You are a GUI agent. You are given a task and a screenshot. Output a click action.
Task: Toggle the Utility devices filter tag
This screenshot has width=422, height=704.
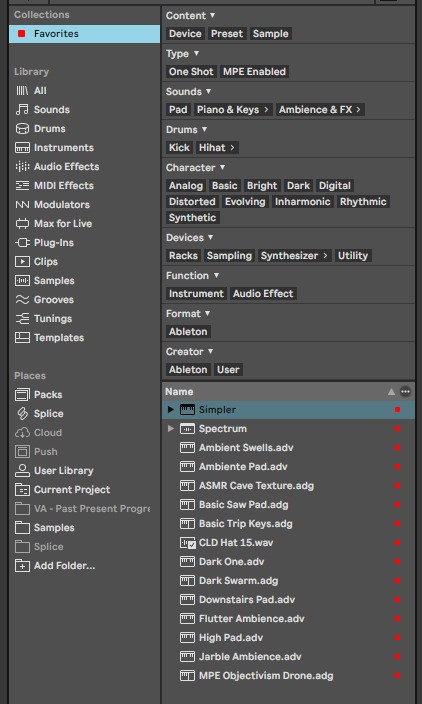352,256
